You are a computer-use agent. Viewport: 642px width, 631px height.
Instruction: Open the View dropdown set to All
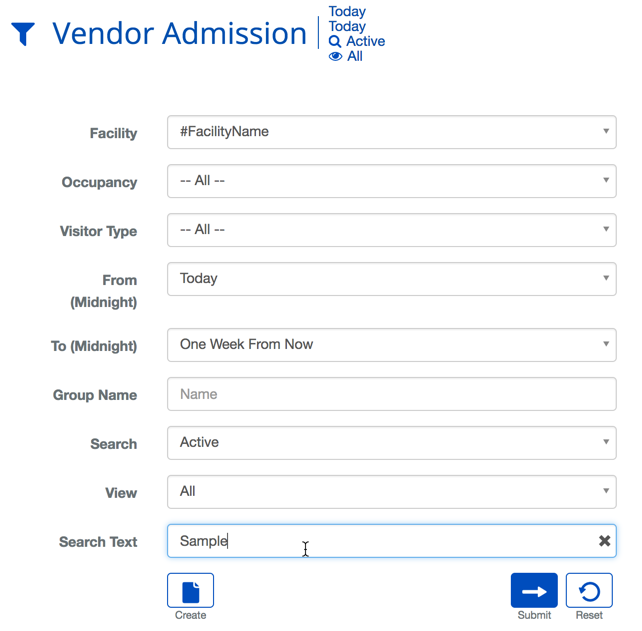pos(391,492)
